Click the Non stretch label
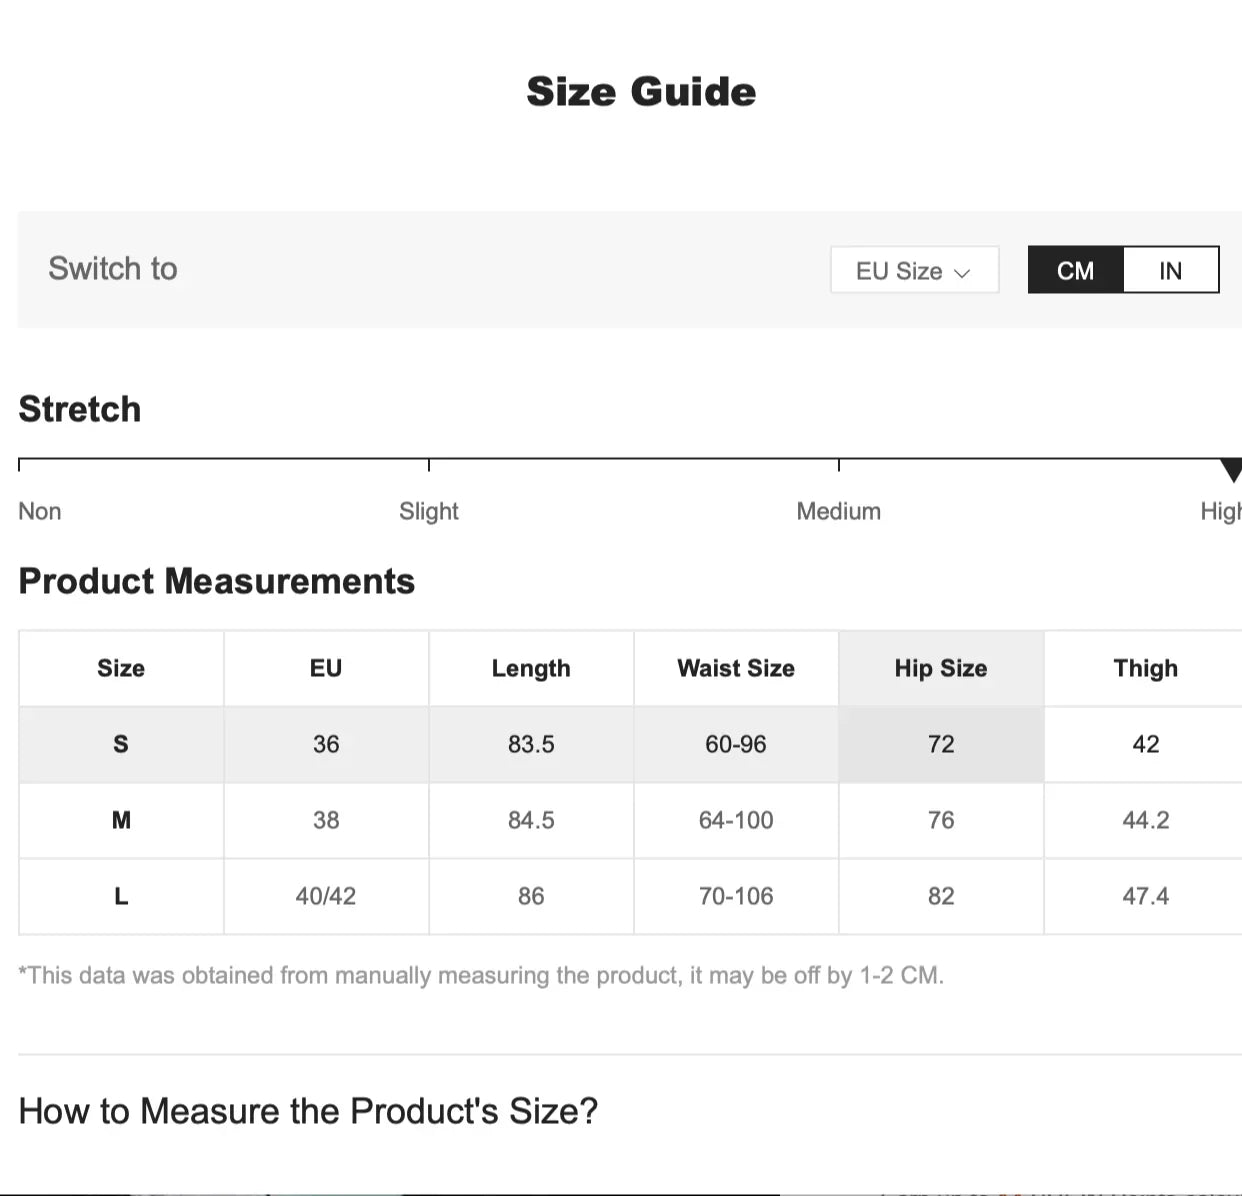This screenshot has height=1196, width=1242. 40,511
